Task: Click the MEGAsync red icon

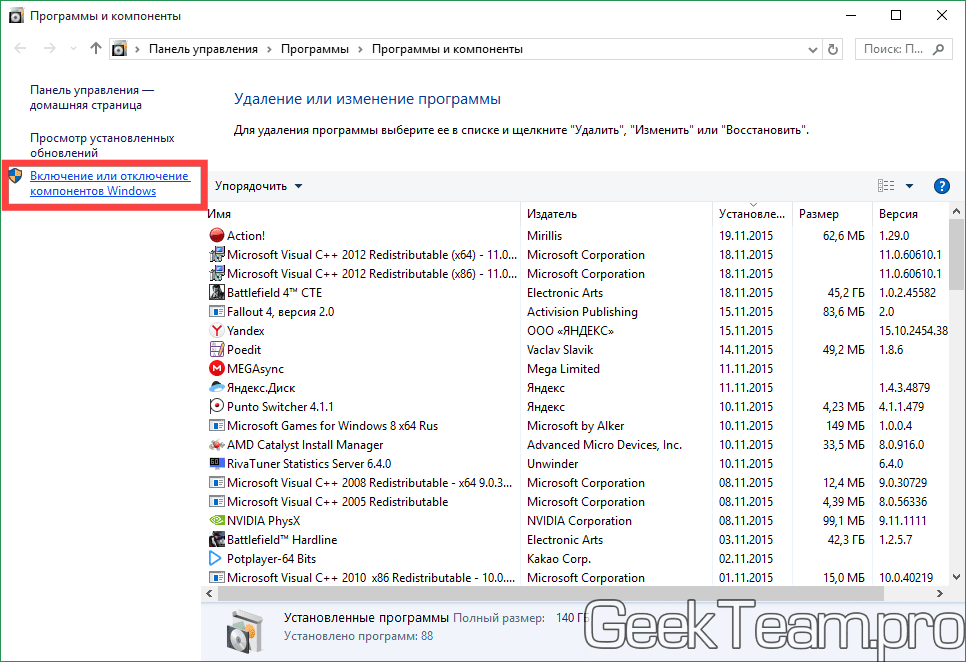Action: [216, 369]
